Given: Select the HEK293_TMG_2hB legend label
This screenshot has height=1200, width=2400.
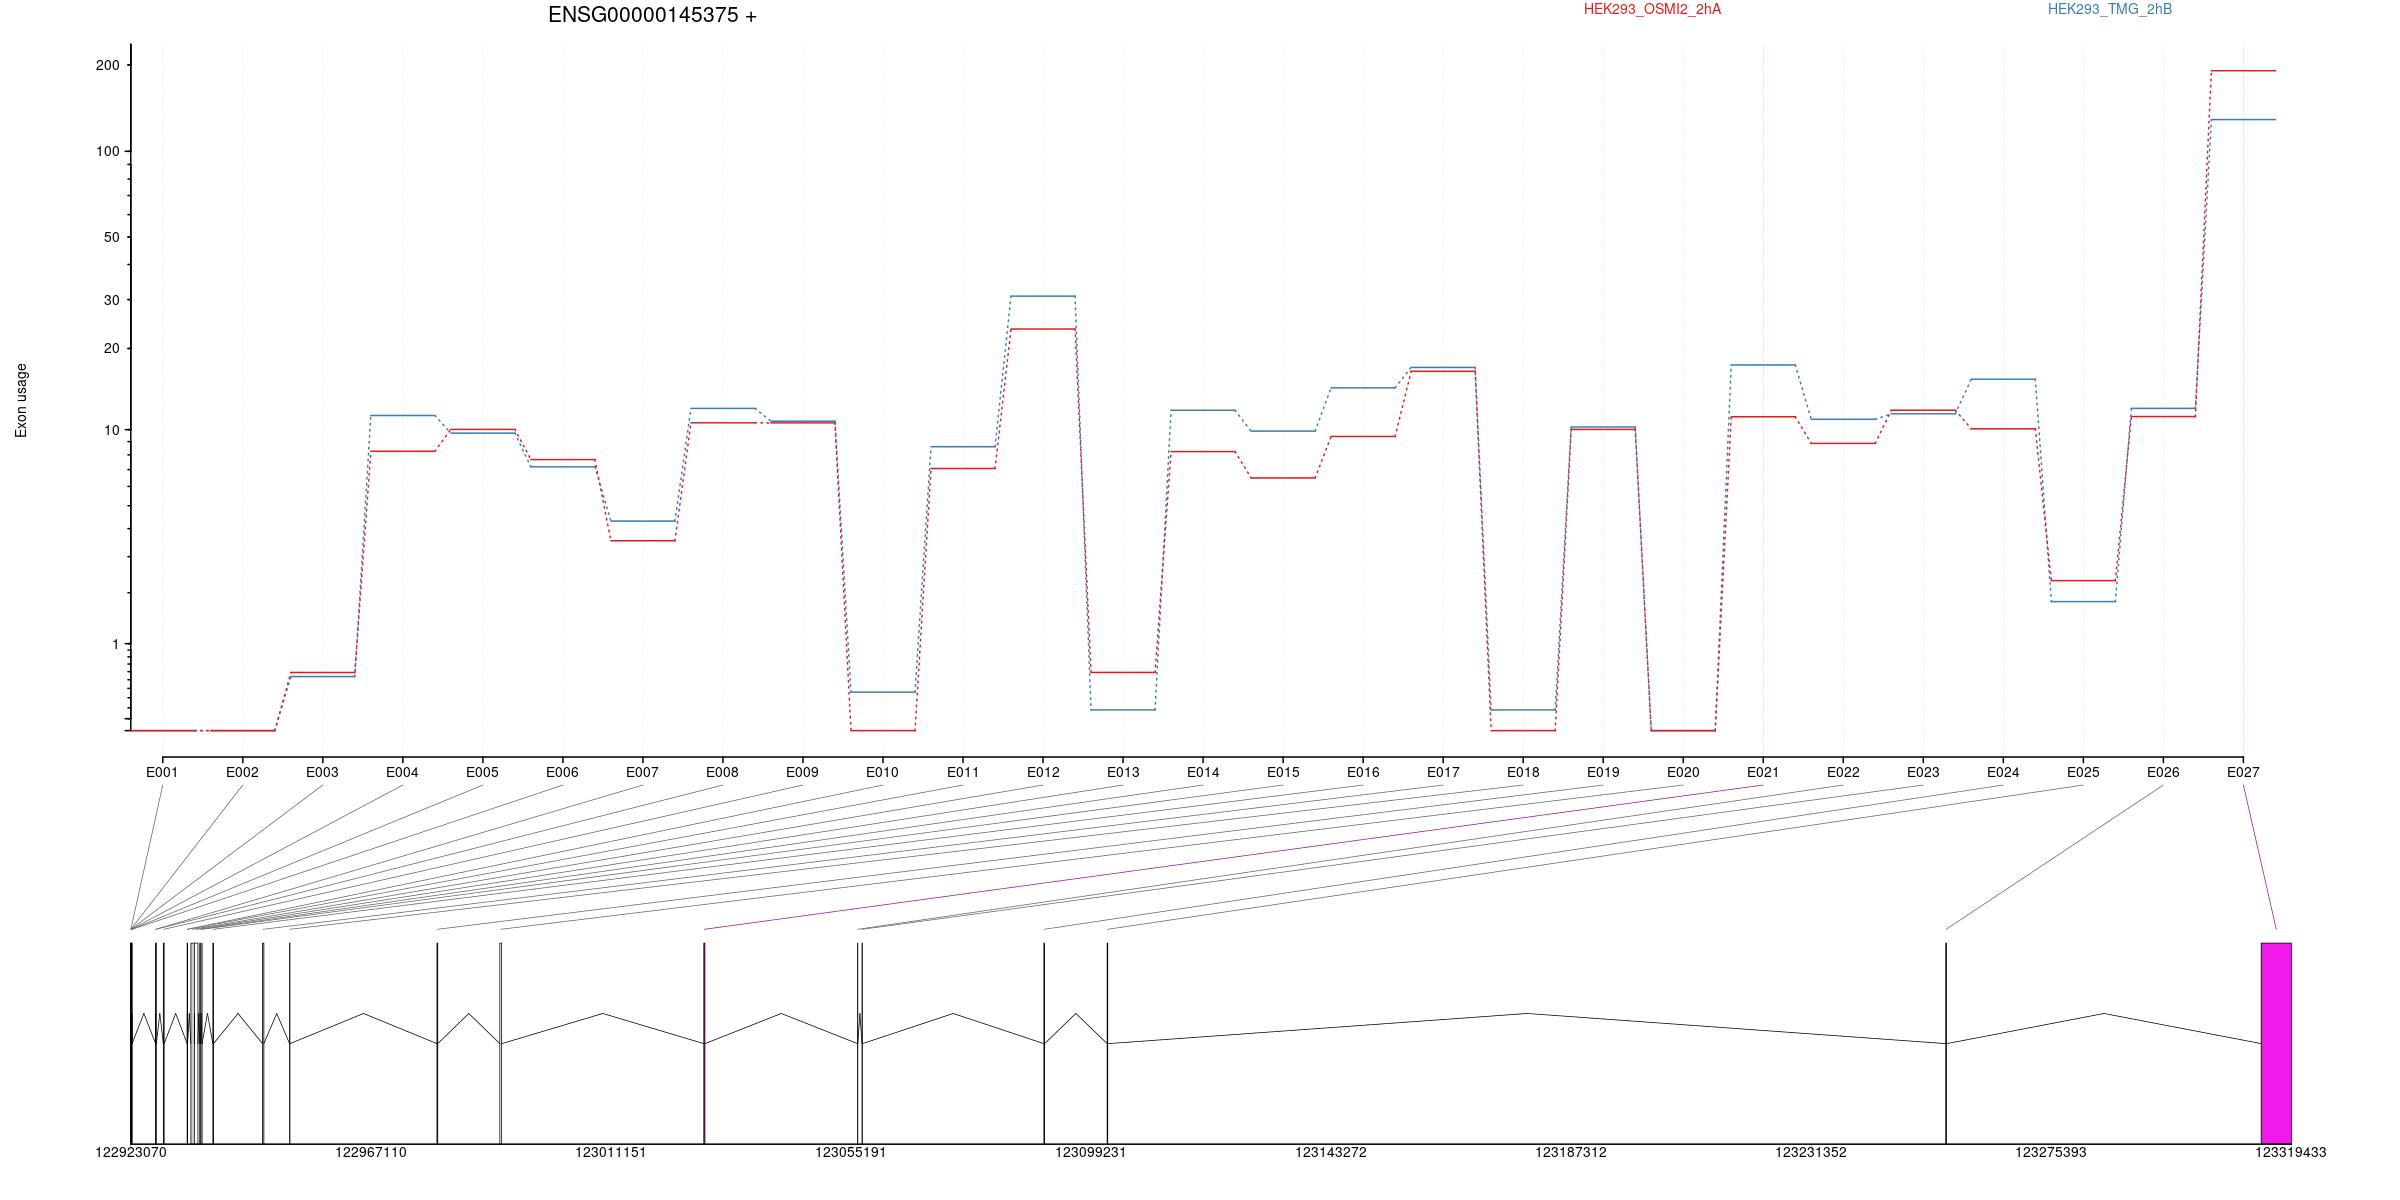Looking at the screenshot, I should [2109, 9].
